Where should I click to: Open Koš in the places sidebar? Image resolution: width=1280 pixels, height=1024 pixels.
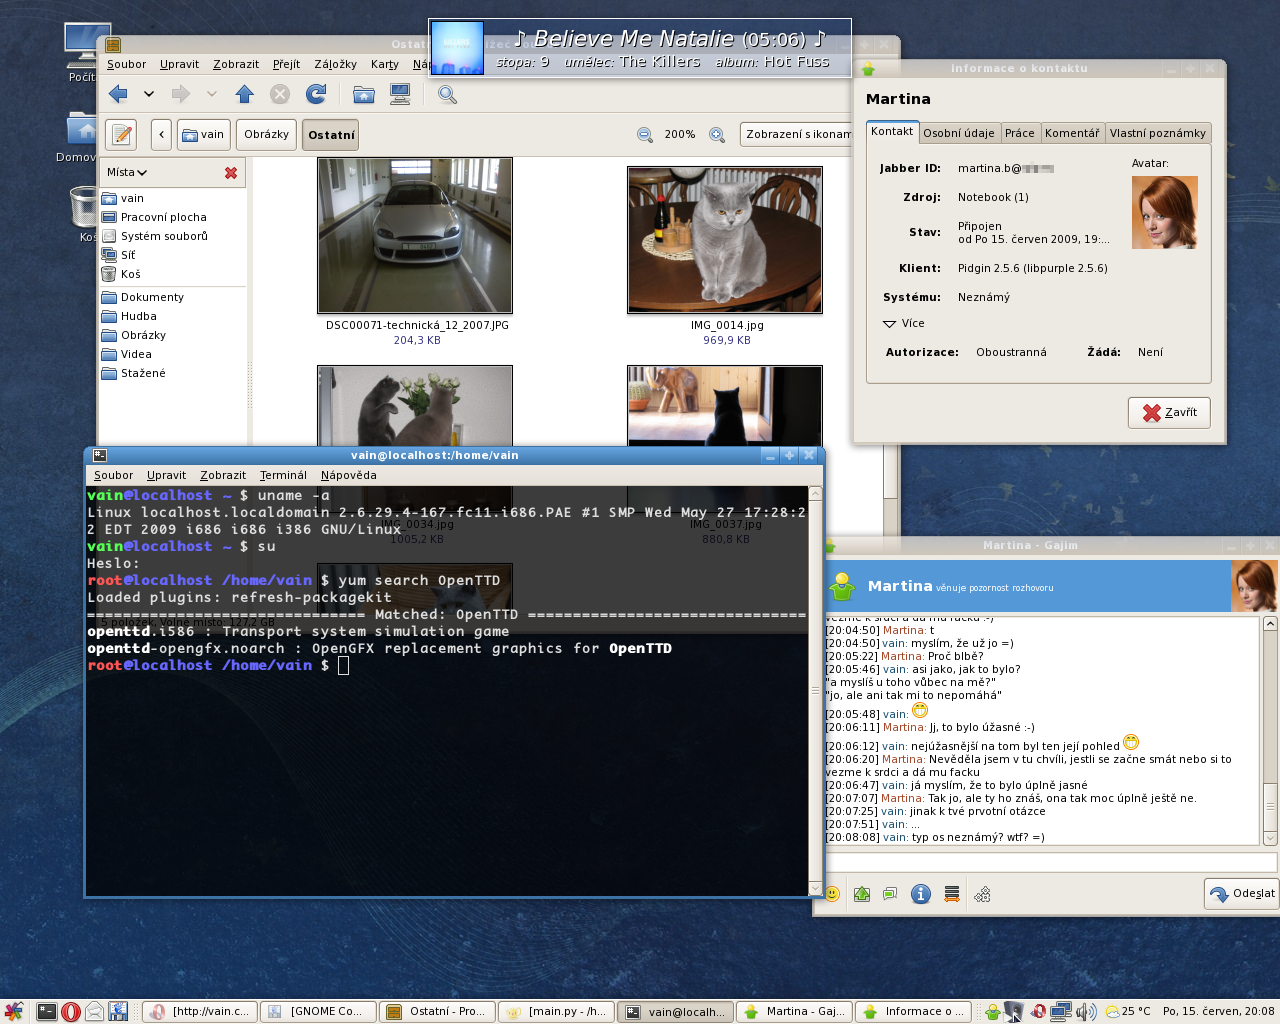[130, 274]
